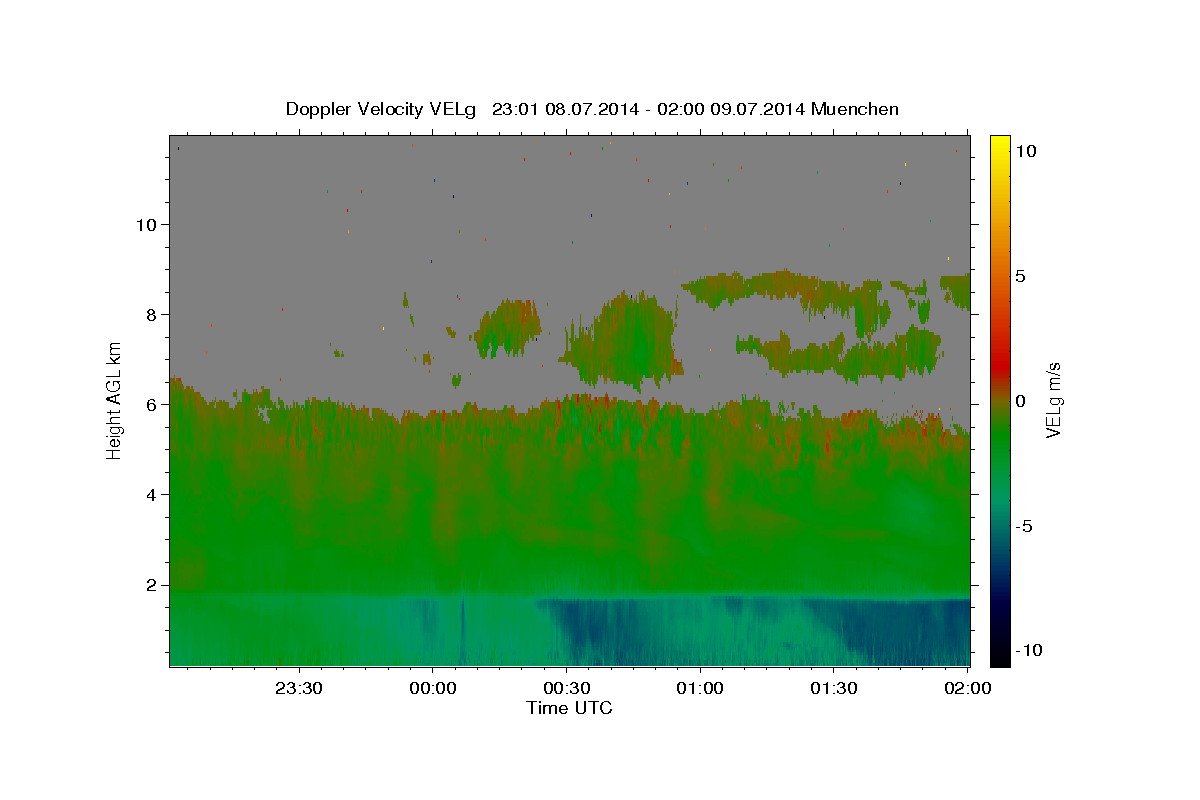
Task: Select the '02:00' time axis label
Action: point(967,688)
